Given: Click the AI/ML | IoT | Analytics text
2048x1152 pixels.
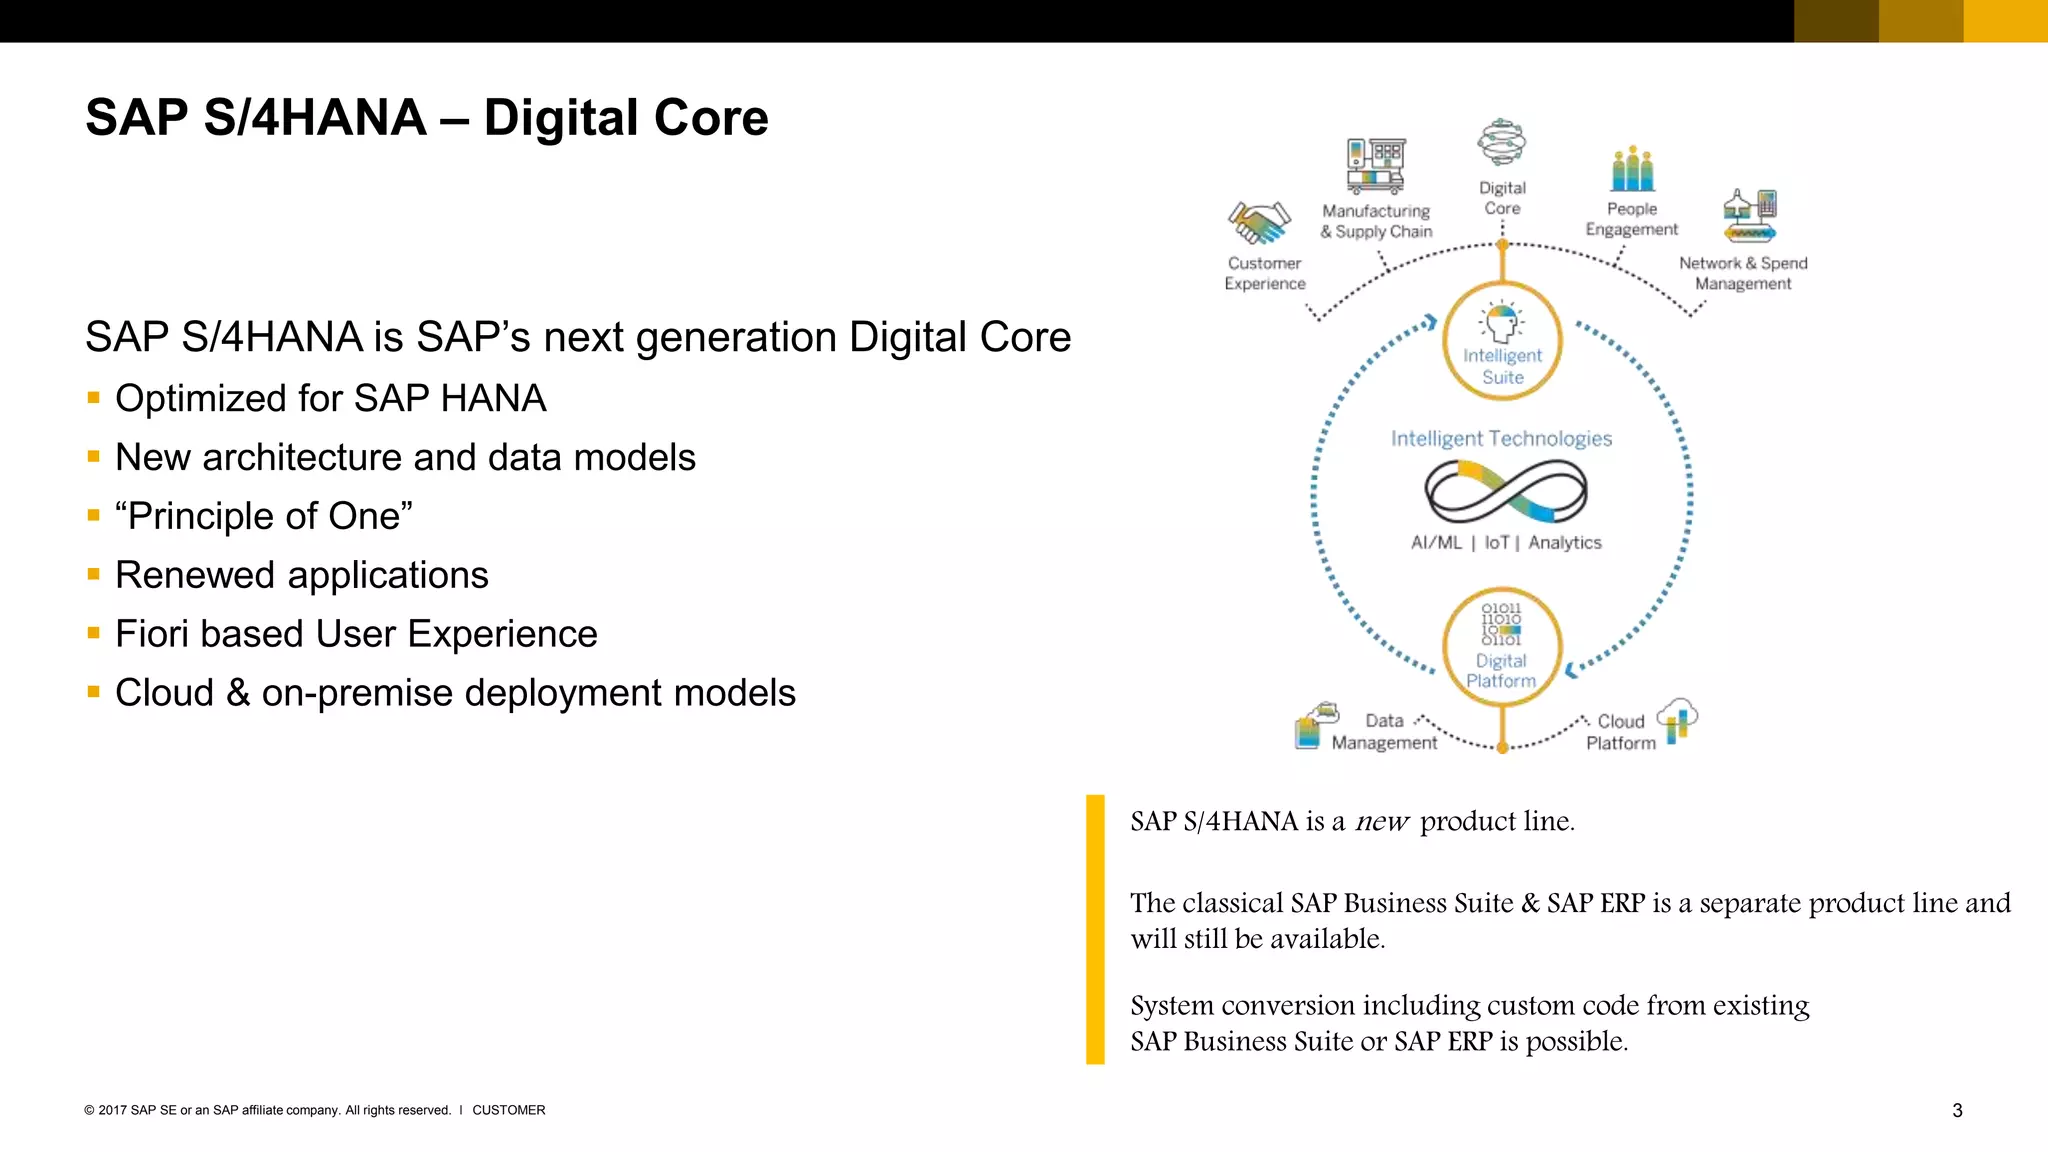Looking at the screenshot, I should (1506, 542).
